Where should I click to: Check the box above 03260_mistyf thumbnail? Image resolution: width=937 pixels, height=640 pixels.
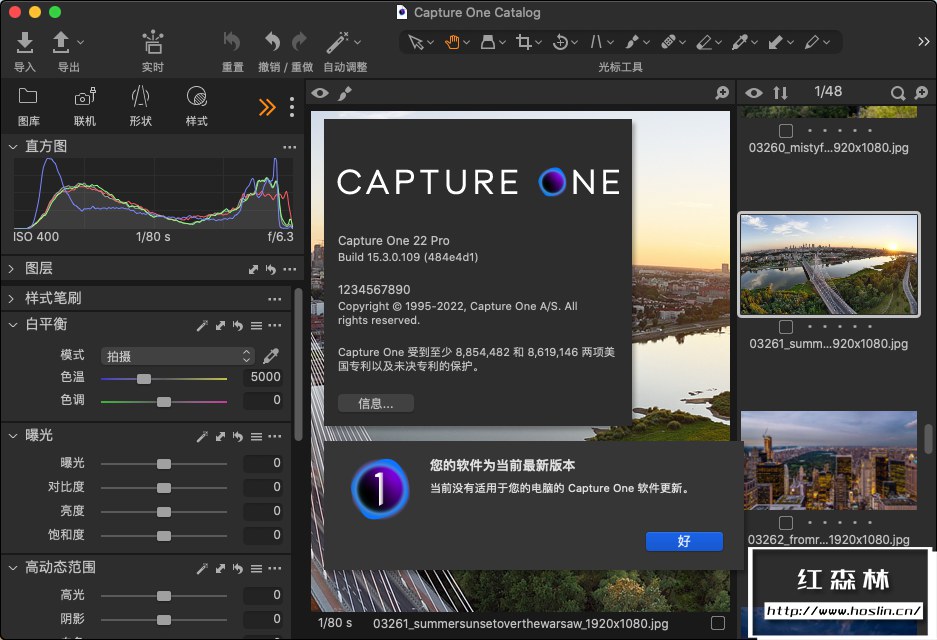click(786, 131)
